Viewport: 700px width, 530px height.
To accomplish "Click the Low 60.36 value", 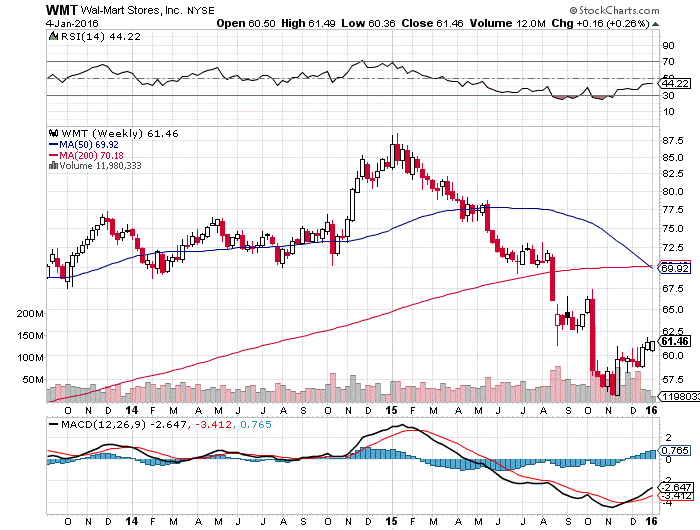I will (368, 23).
